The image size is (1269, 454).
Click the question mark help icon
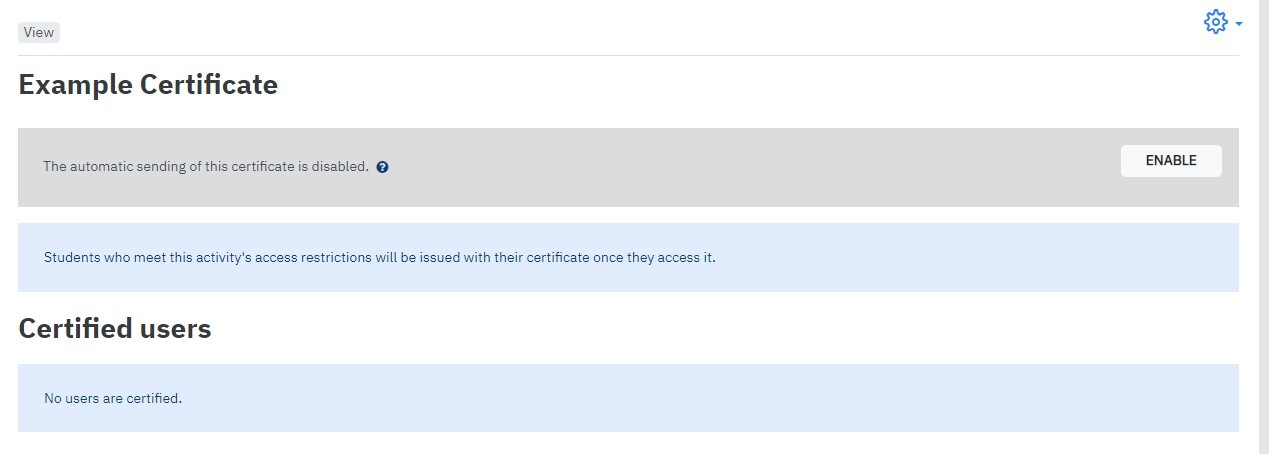383,167
